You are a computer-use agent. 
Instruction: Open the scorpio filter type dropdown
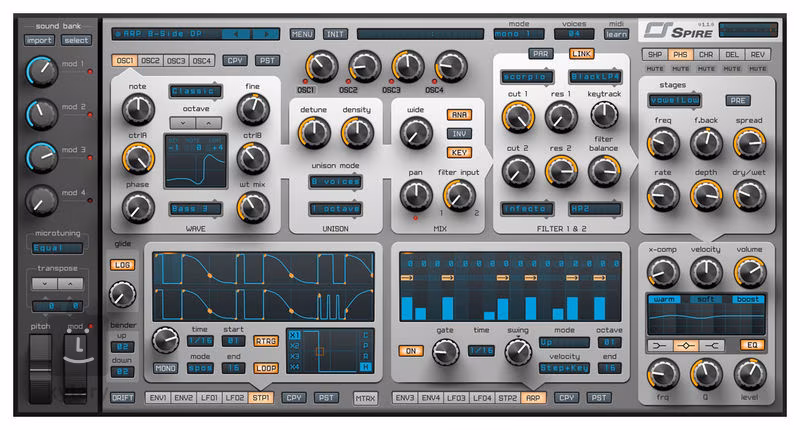pyautogui.click(x=527, y=76)
